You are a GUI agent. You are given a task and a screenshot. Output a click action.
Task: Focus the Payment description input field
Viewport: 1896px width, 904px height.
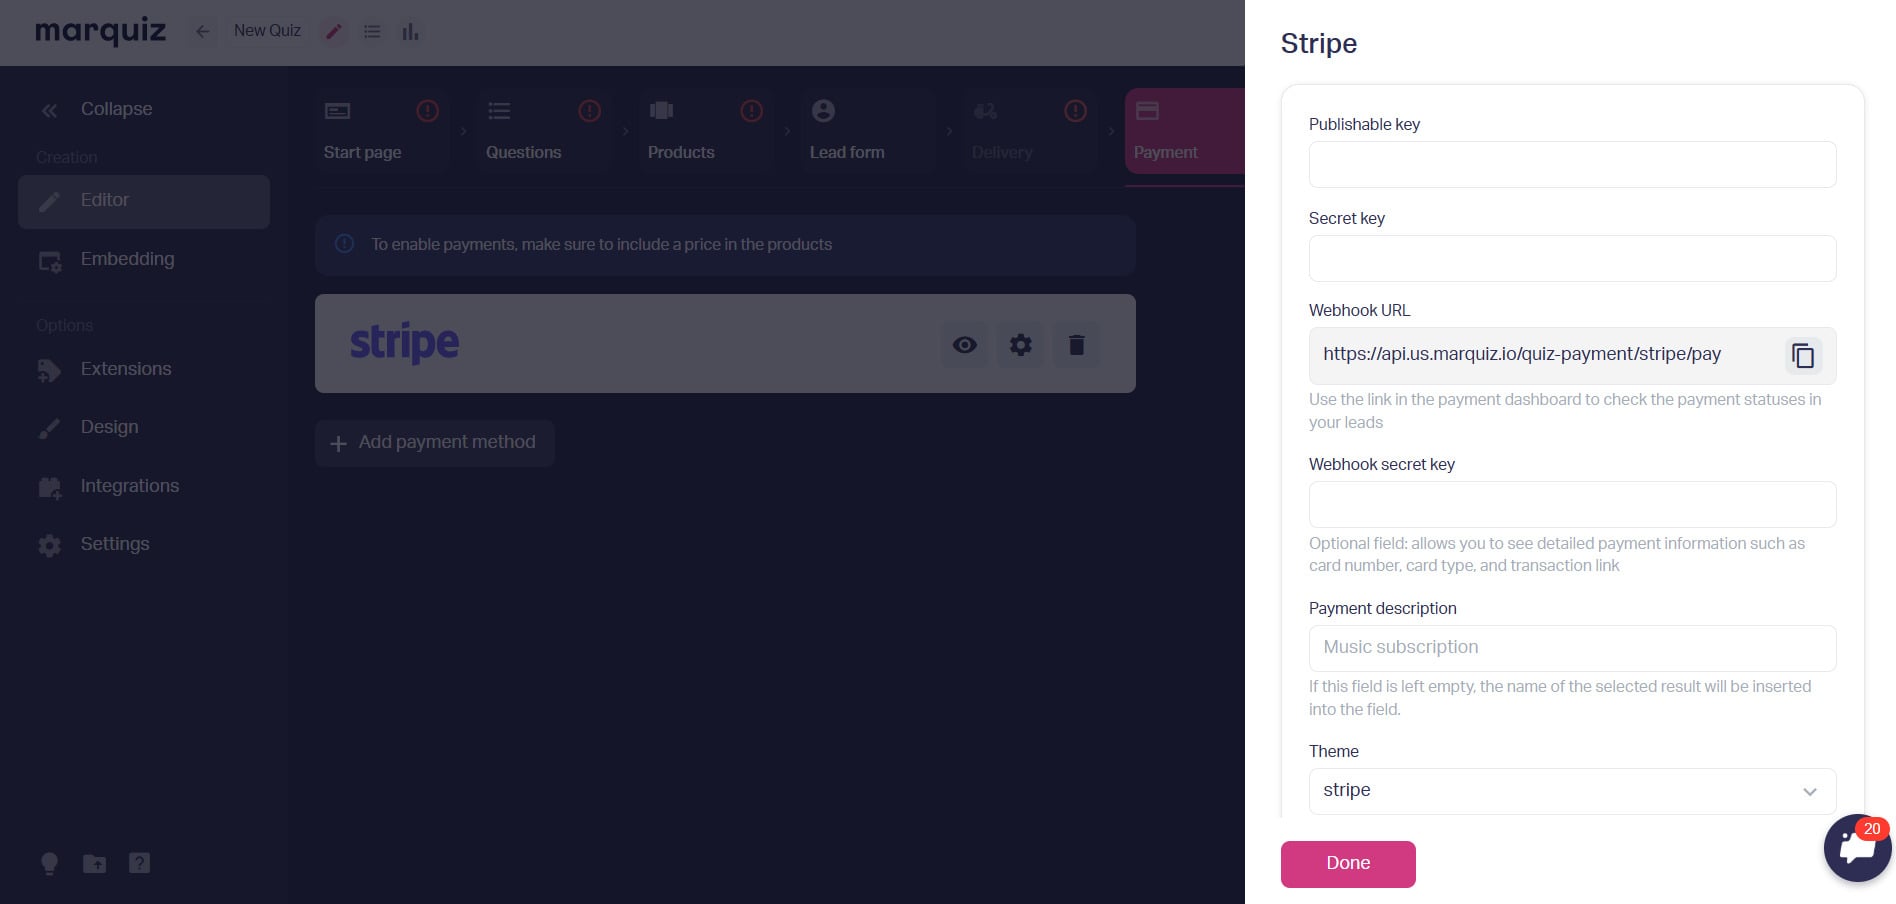coord(1572,648)
